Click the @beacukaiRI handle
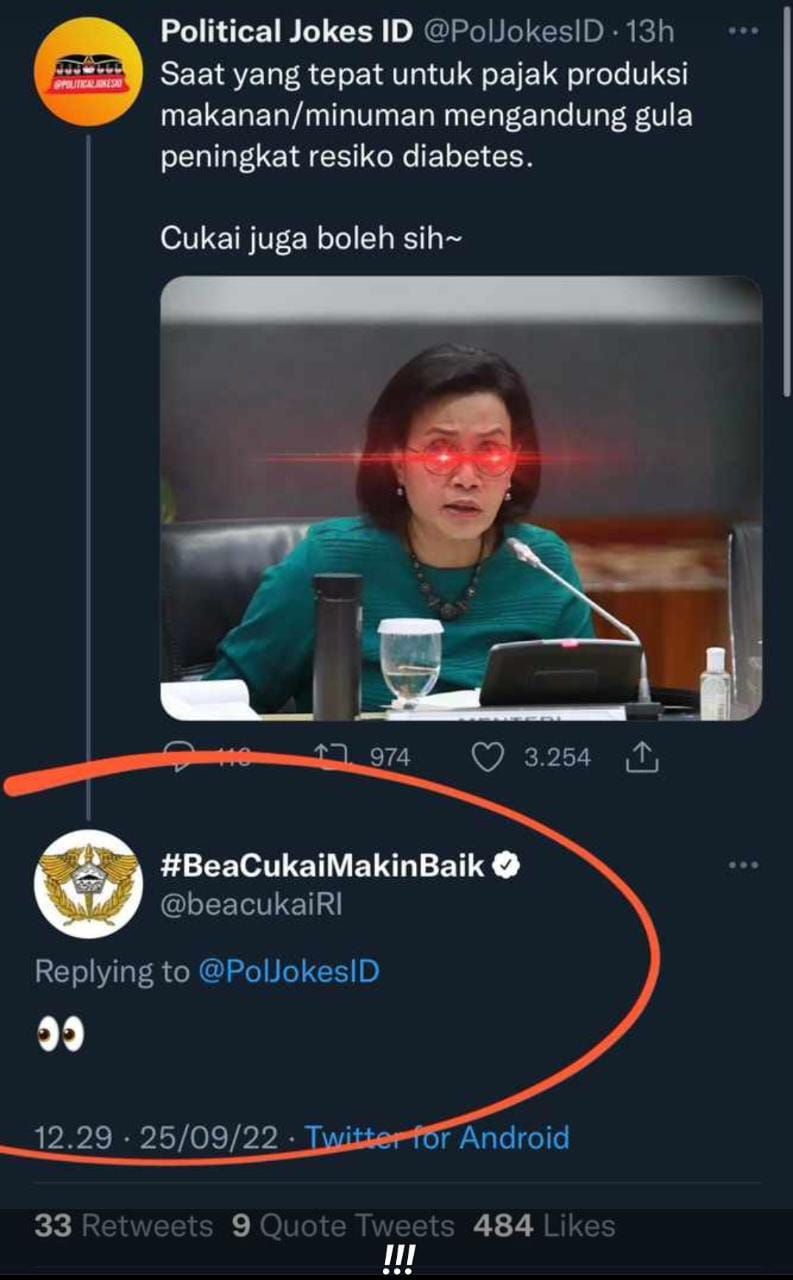 tap(251, 904)
